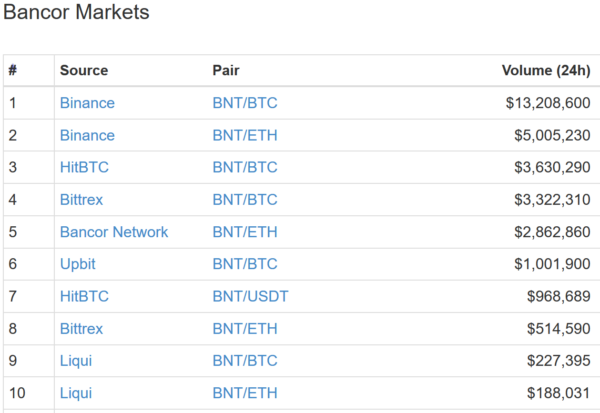Open the BNT/BTC pair for Upbit

[x=245, y=264]
